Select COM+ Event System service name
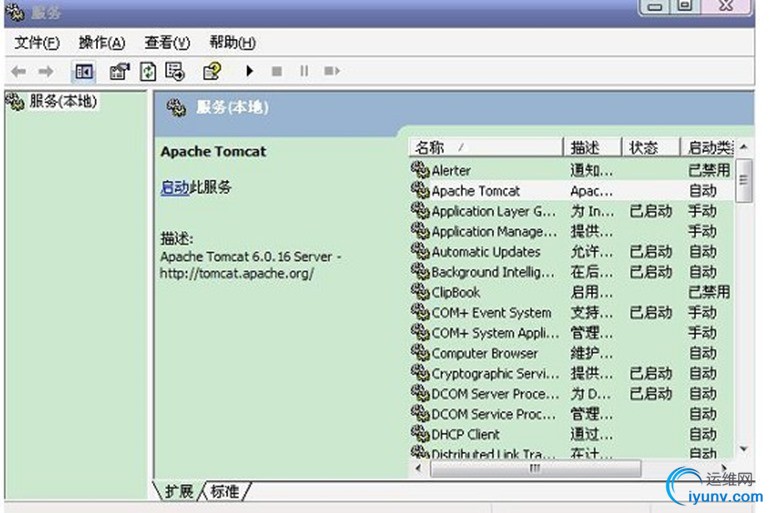Image resolution: width=769 pixels, height=513 pixels. click(491, 312)
